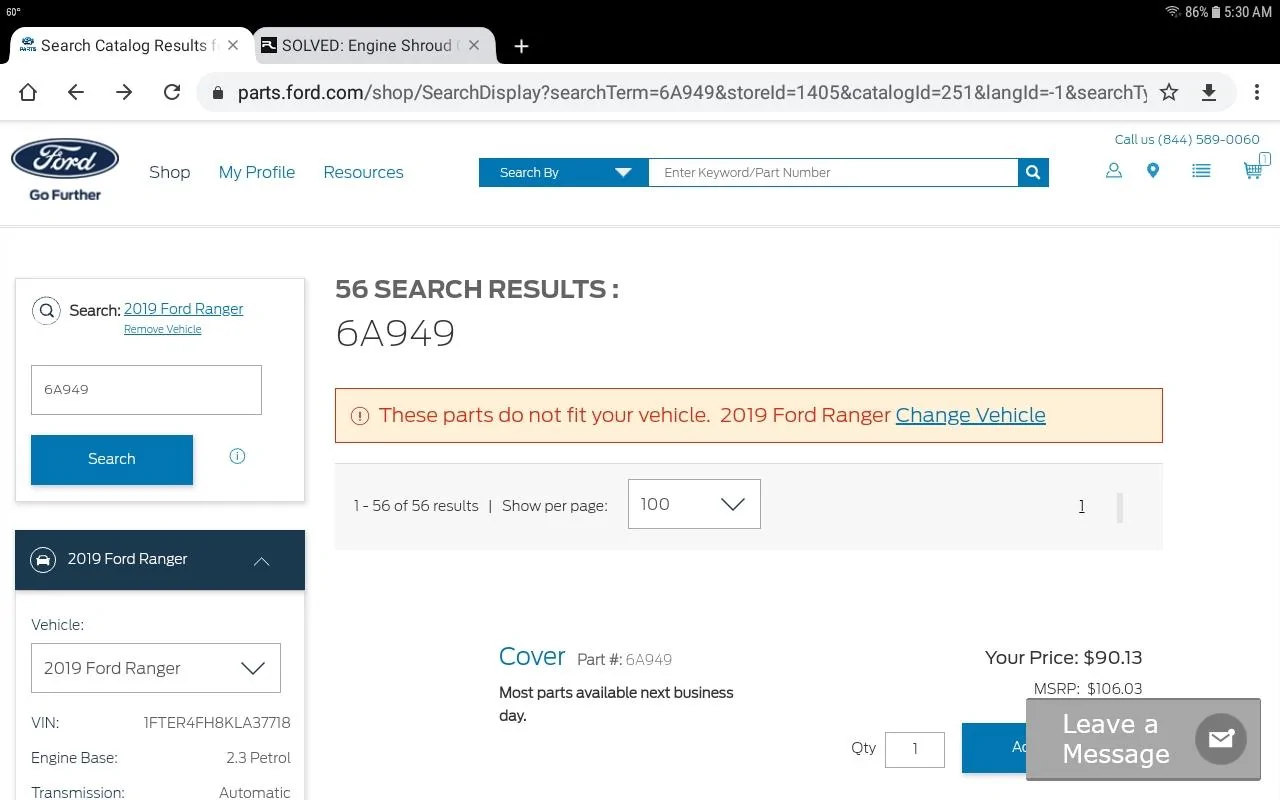Viewport: 1280px width, 800px height.
Task: Switch to the SOLVED: Engine Shroud tab
Action: [x=364, y=45]
